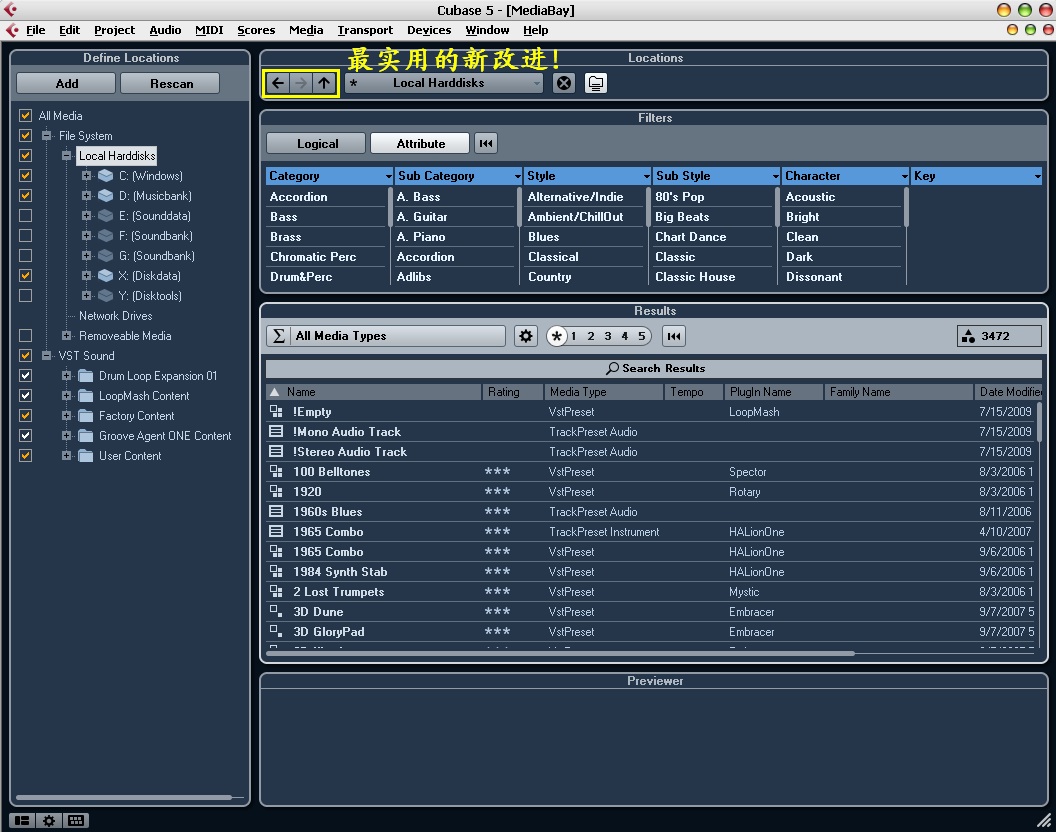Screen dimensions: 1056x832
Task: Sort results by Name column header
Action: [374, 391]
